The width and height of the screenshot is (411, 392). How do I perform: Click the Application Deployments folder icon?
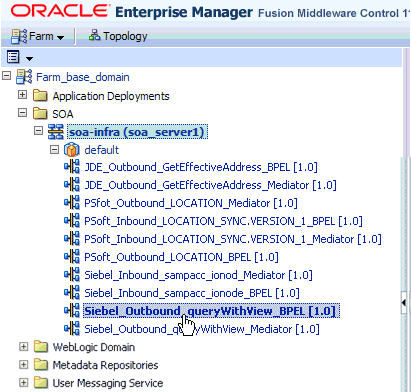[40, 96]
